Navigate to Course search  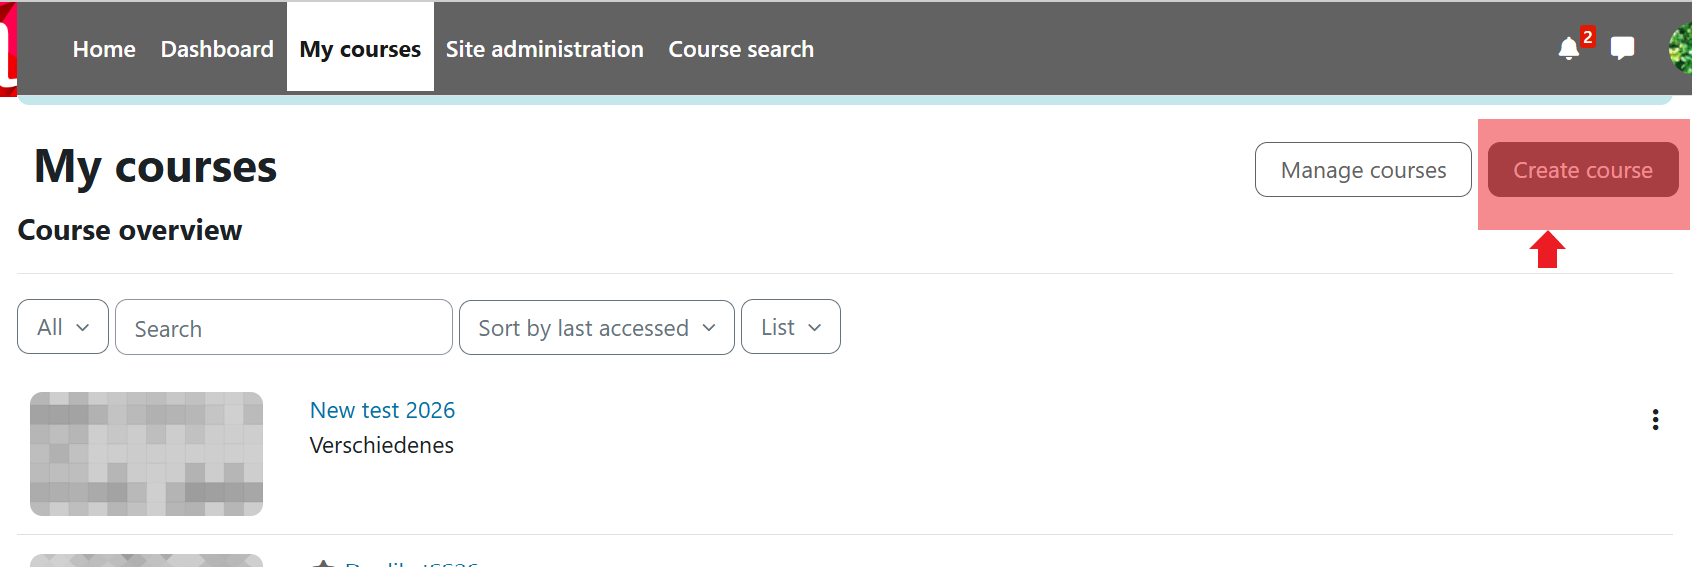[x=741, y=49]
